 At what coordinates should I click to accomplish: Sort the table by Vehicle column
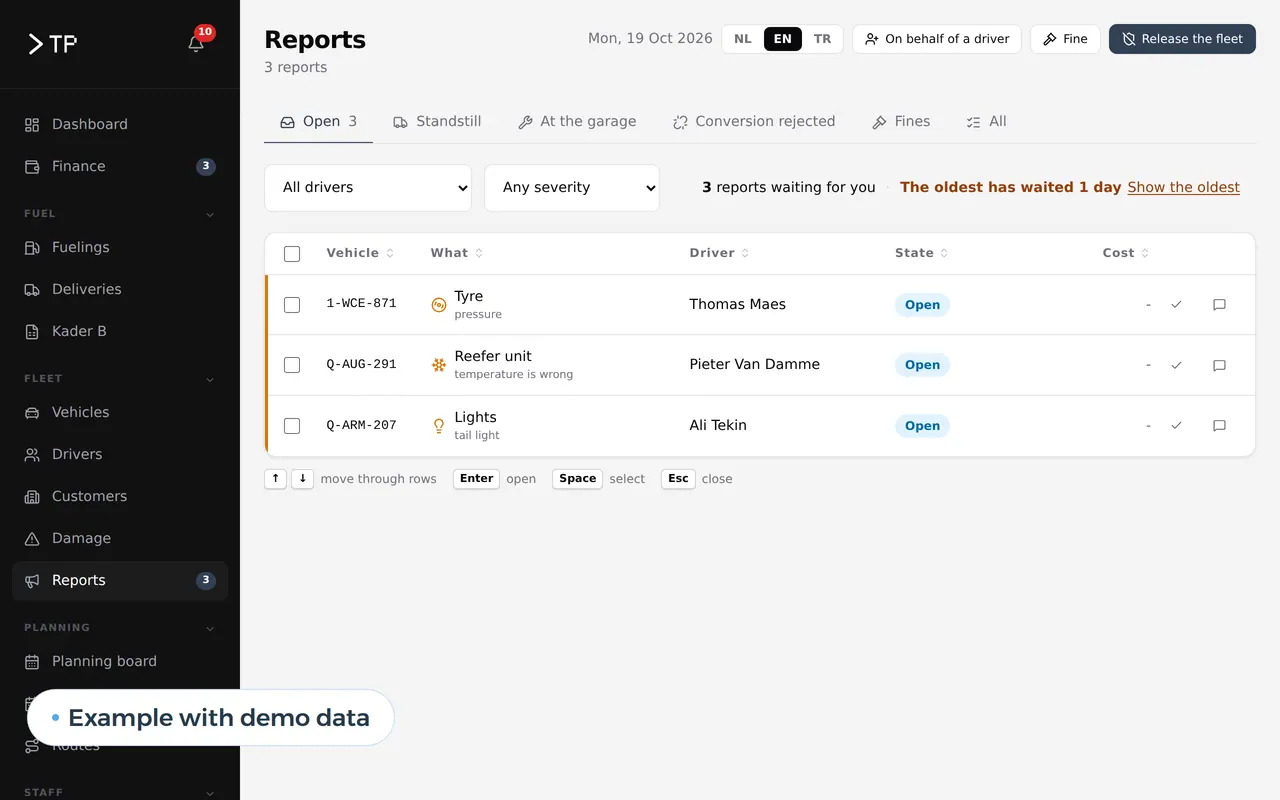click(x=360, y=253)
